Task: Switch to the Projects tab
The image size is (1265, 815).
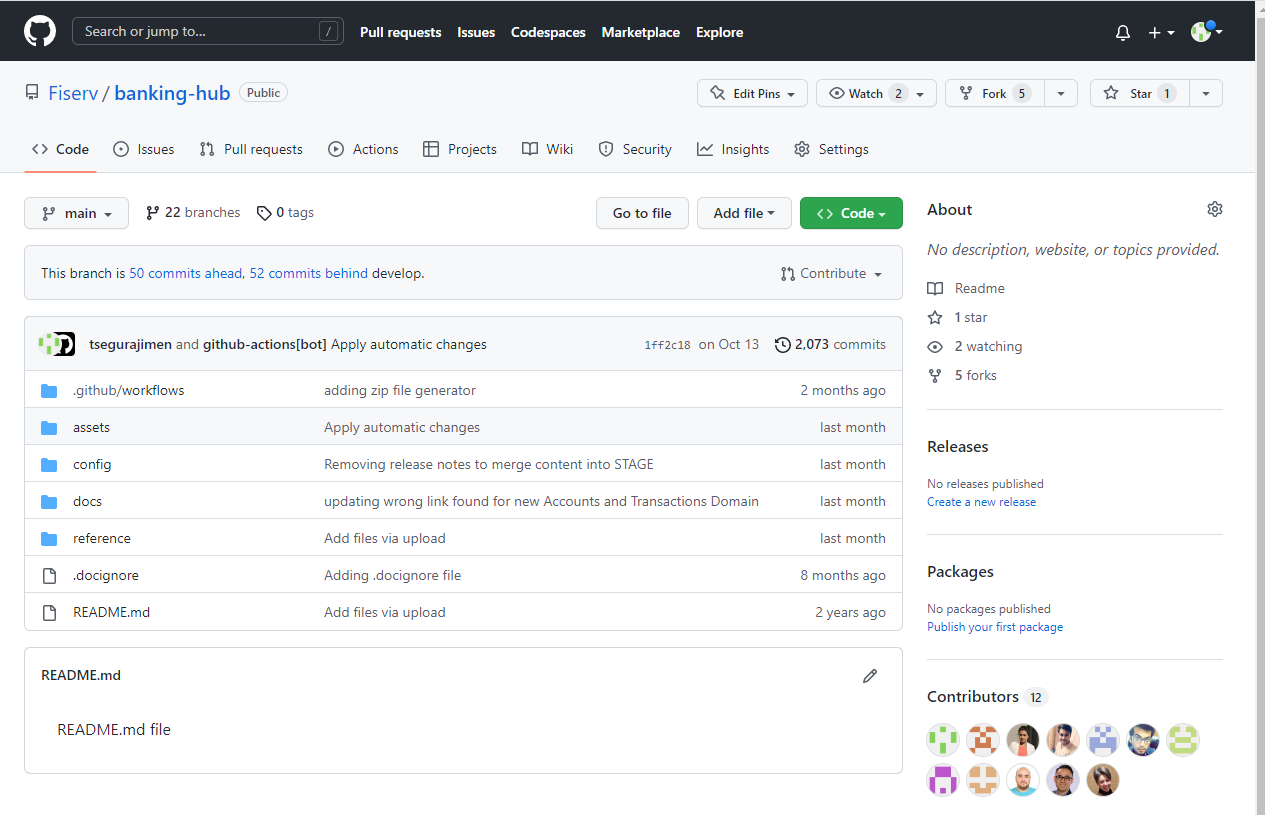Action: (x=460, y=149)
